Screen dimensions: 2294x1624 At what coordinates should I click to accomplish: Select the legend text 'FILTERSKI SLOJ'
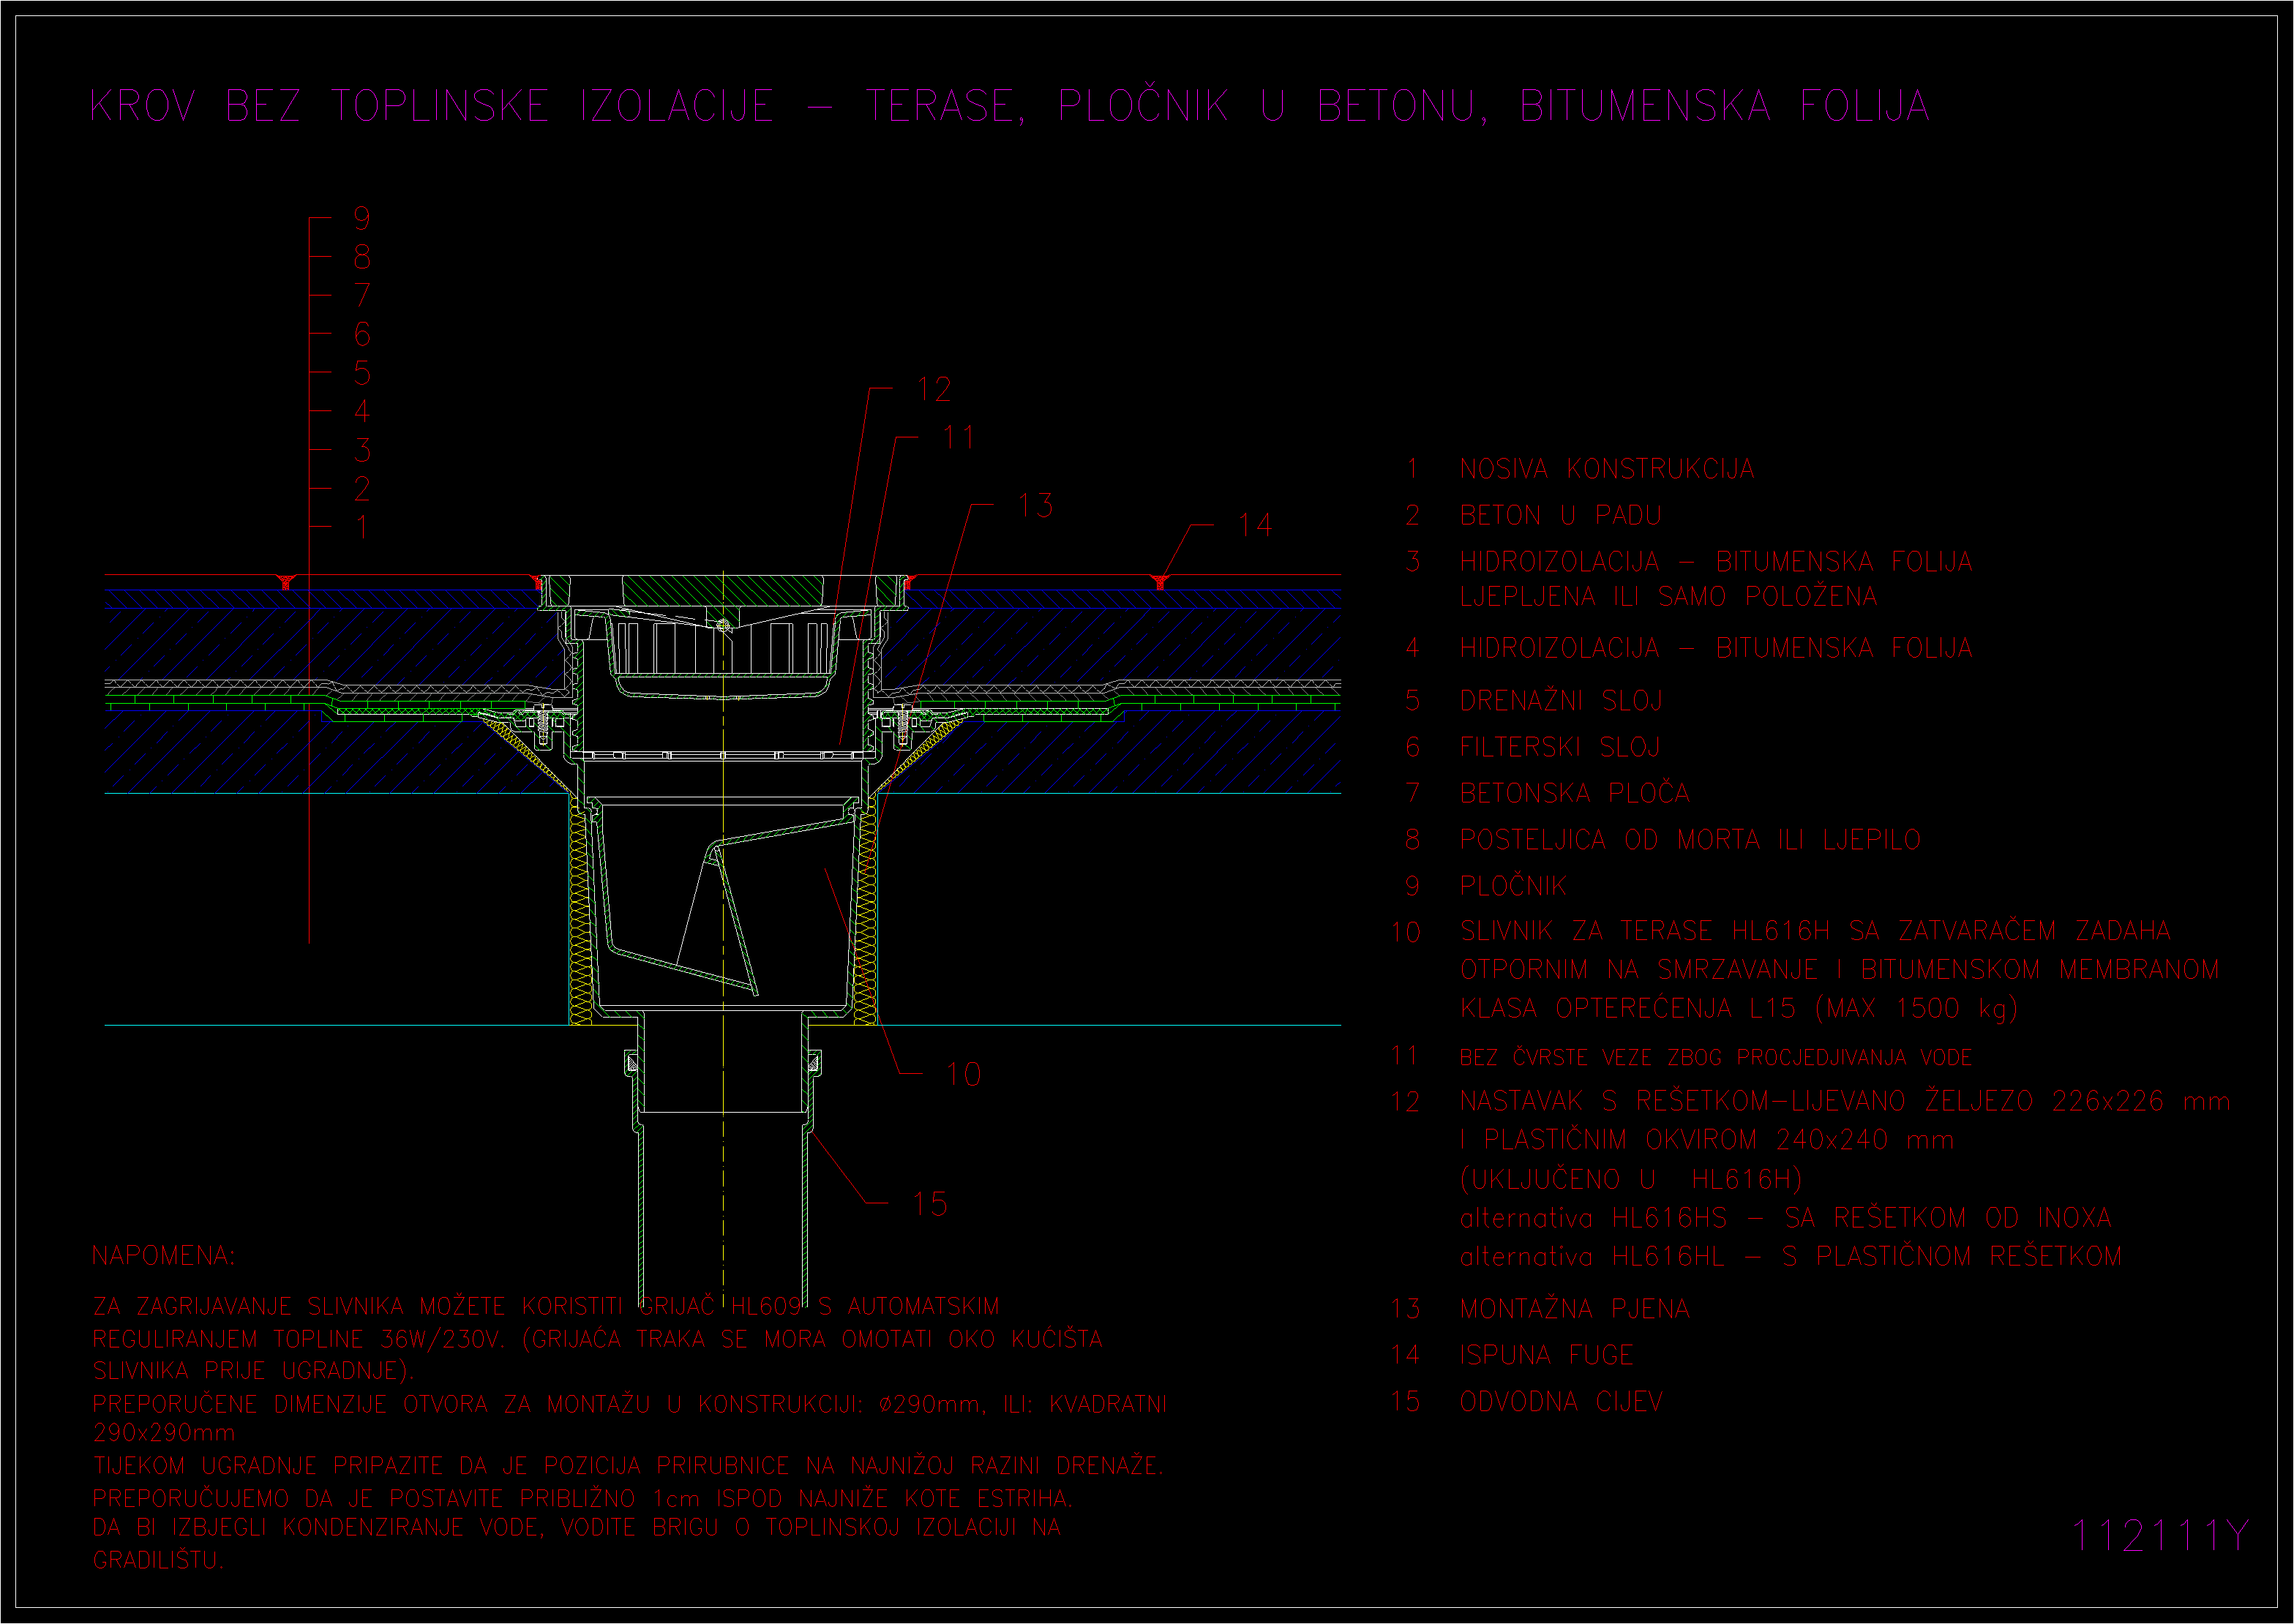[x=1559, y=747]
